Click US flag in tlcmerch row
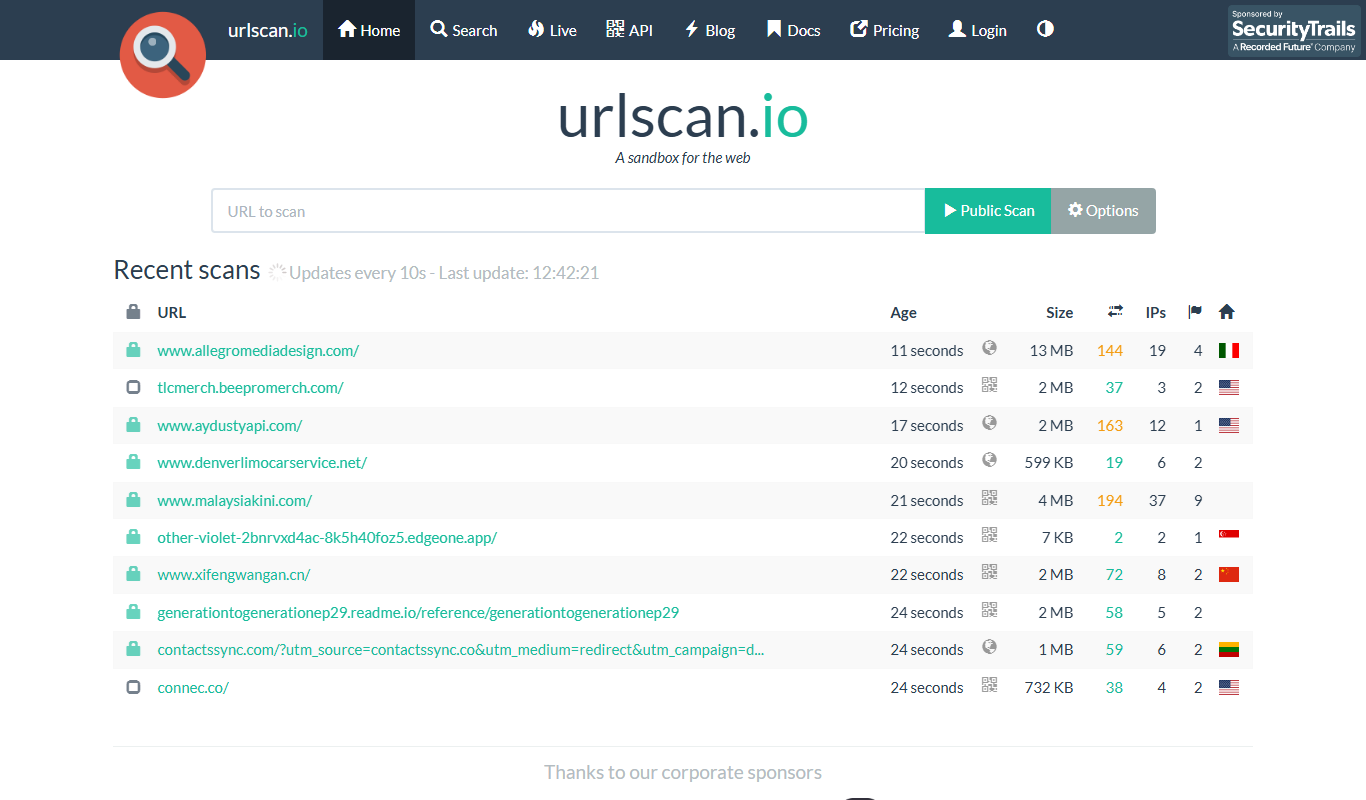 pyautogui.click(x=1229, y=388)
